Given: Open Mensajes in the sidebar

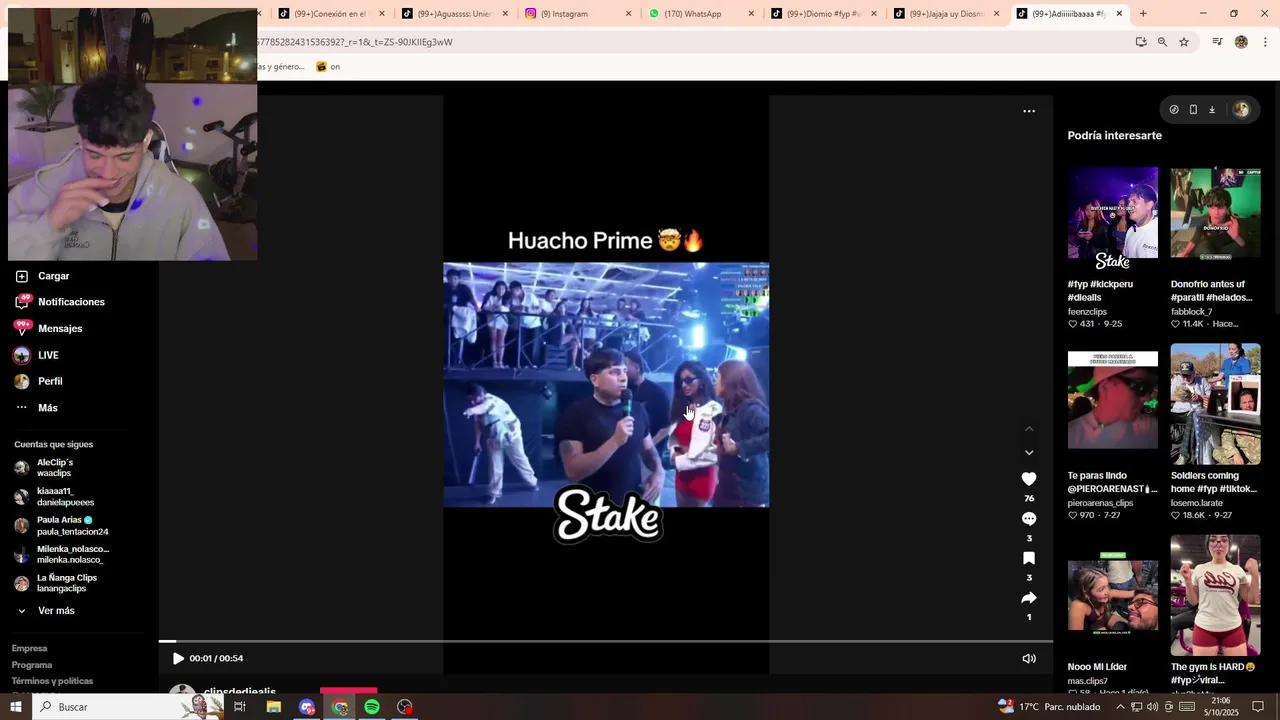Looking at the screenshot, I should (x=48, y=328).
